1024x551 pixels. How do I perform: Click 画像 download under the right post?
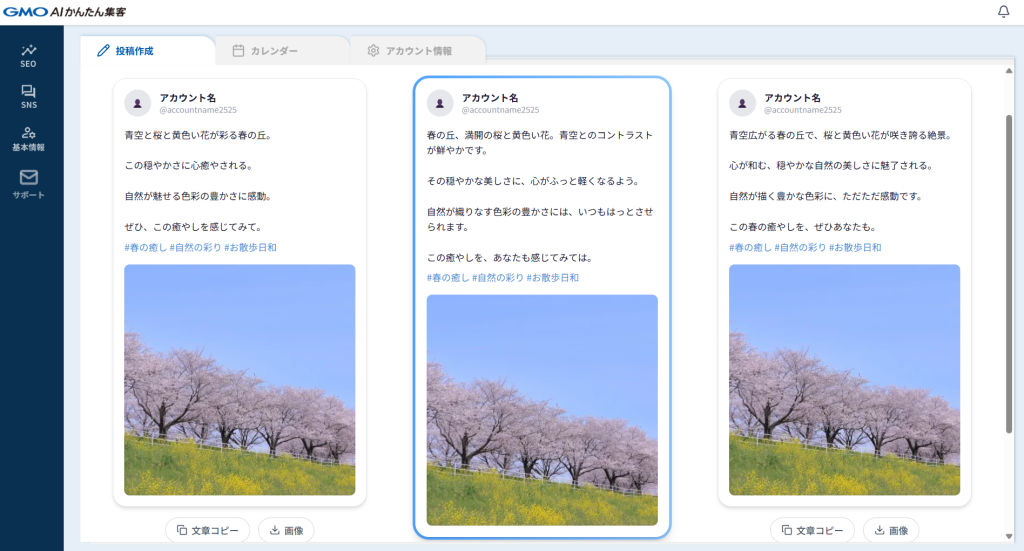tap(891, 530)
